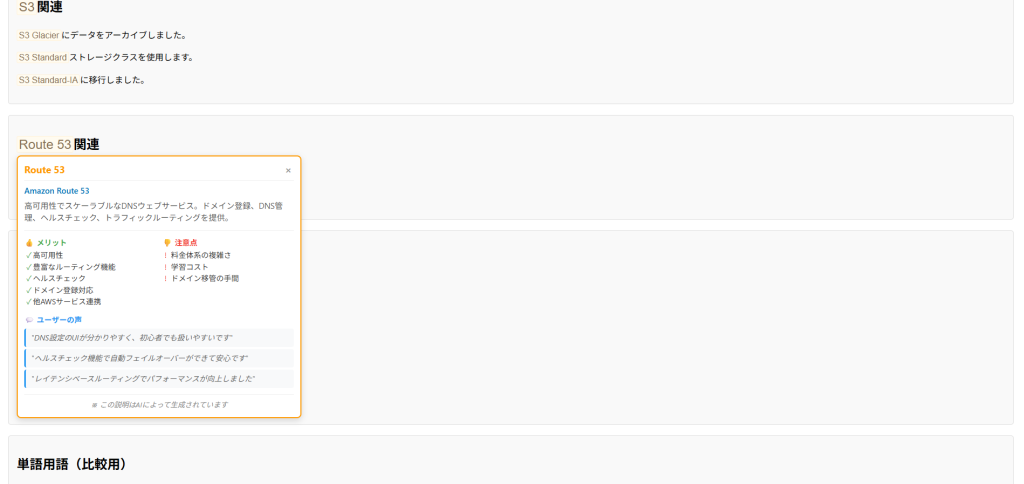
Task: Close the Route 53 popup
Action: coord(288,170)
